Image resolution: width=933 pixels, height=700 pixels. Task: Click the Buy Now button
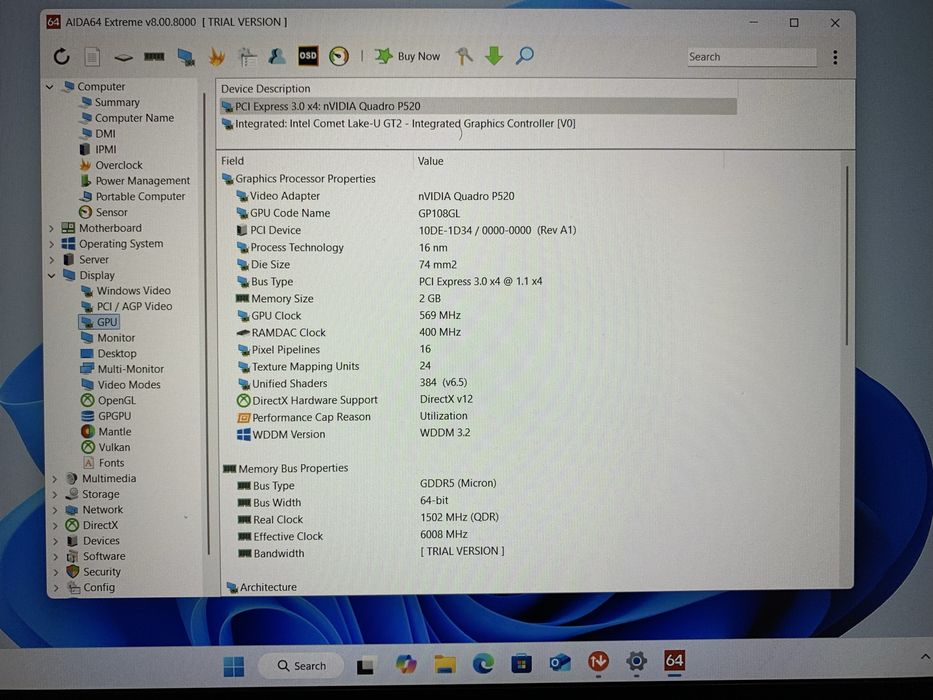tap(408, 57)
